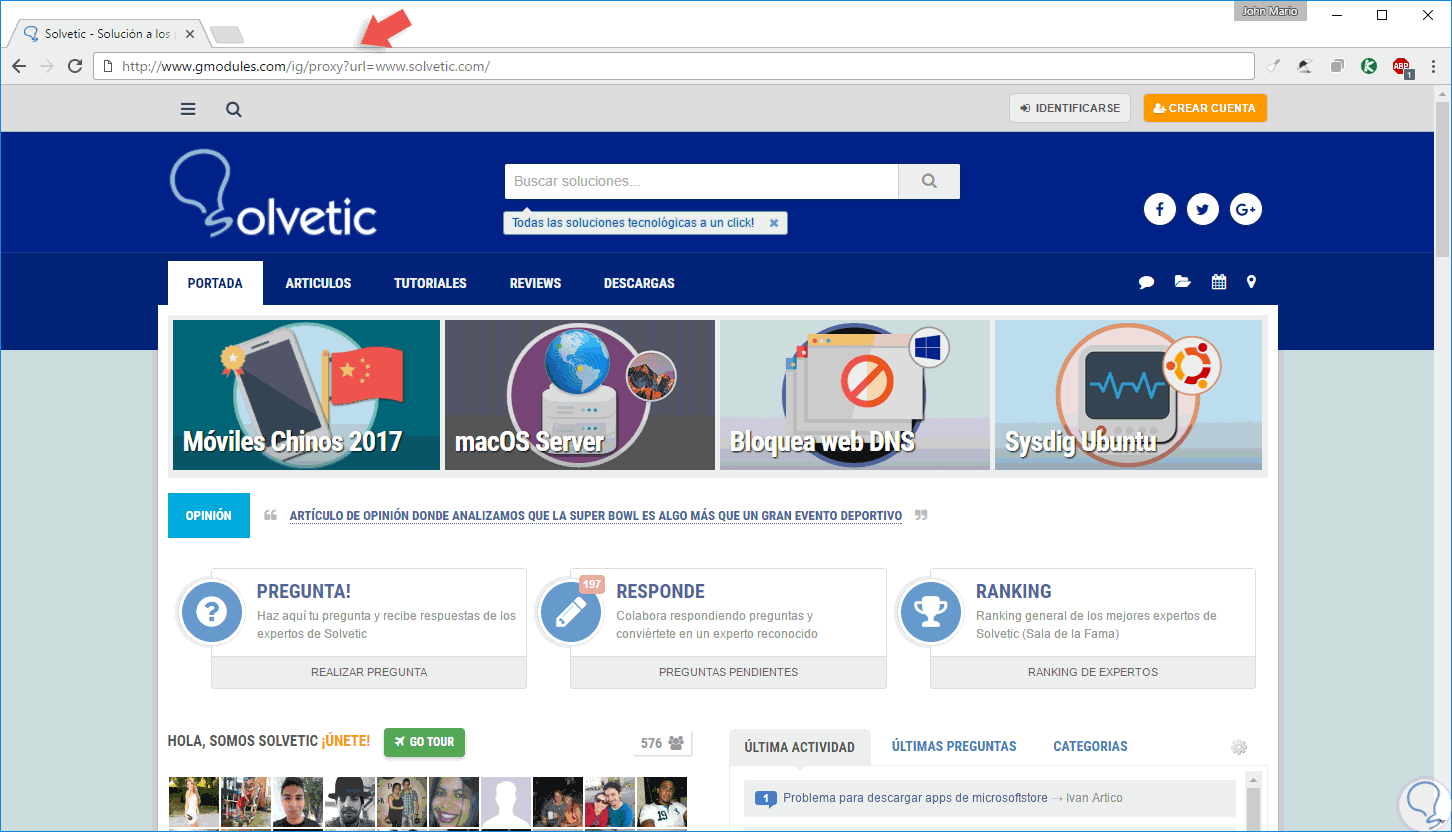Open Solvetic Twitter page icon
The image size is (1452, 832).
(1203, 209)
